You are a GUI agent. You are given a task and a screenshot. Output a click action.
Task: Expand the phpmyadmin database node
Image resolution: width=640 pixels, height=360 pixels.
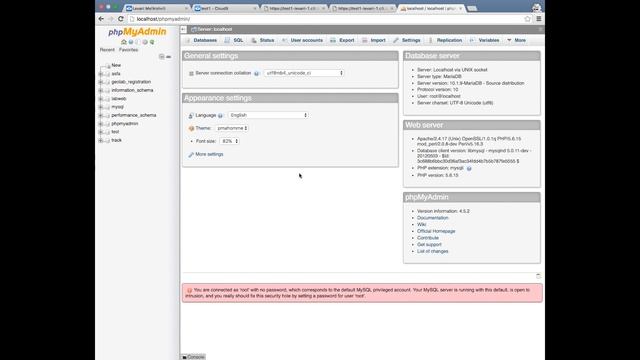[101, 124]
